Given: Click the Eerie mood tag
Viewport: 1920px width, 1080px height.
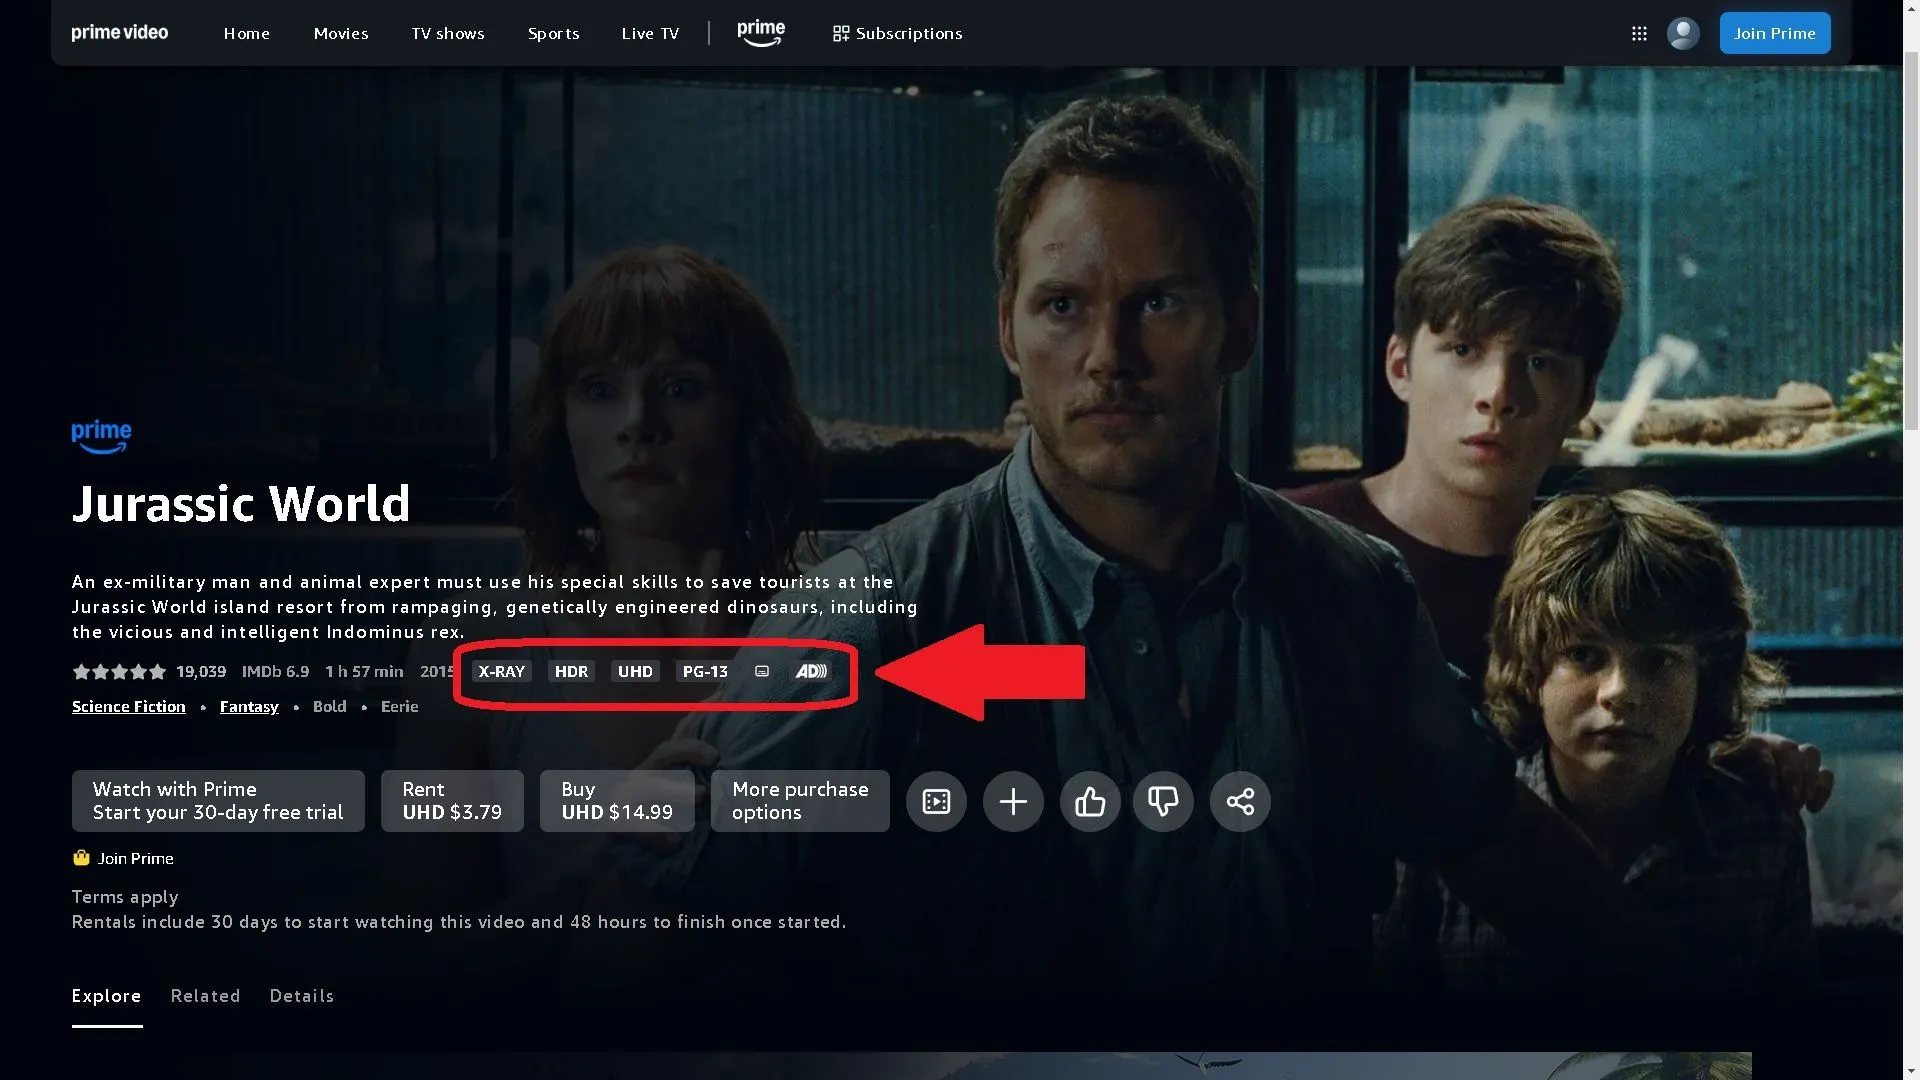Looking at the screenshot, I should 399,707.
